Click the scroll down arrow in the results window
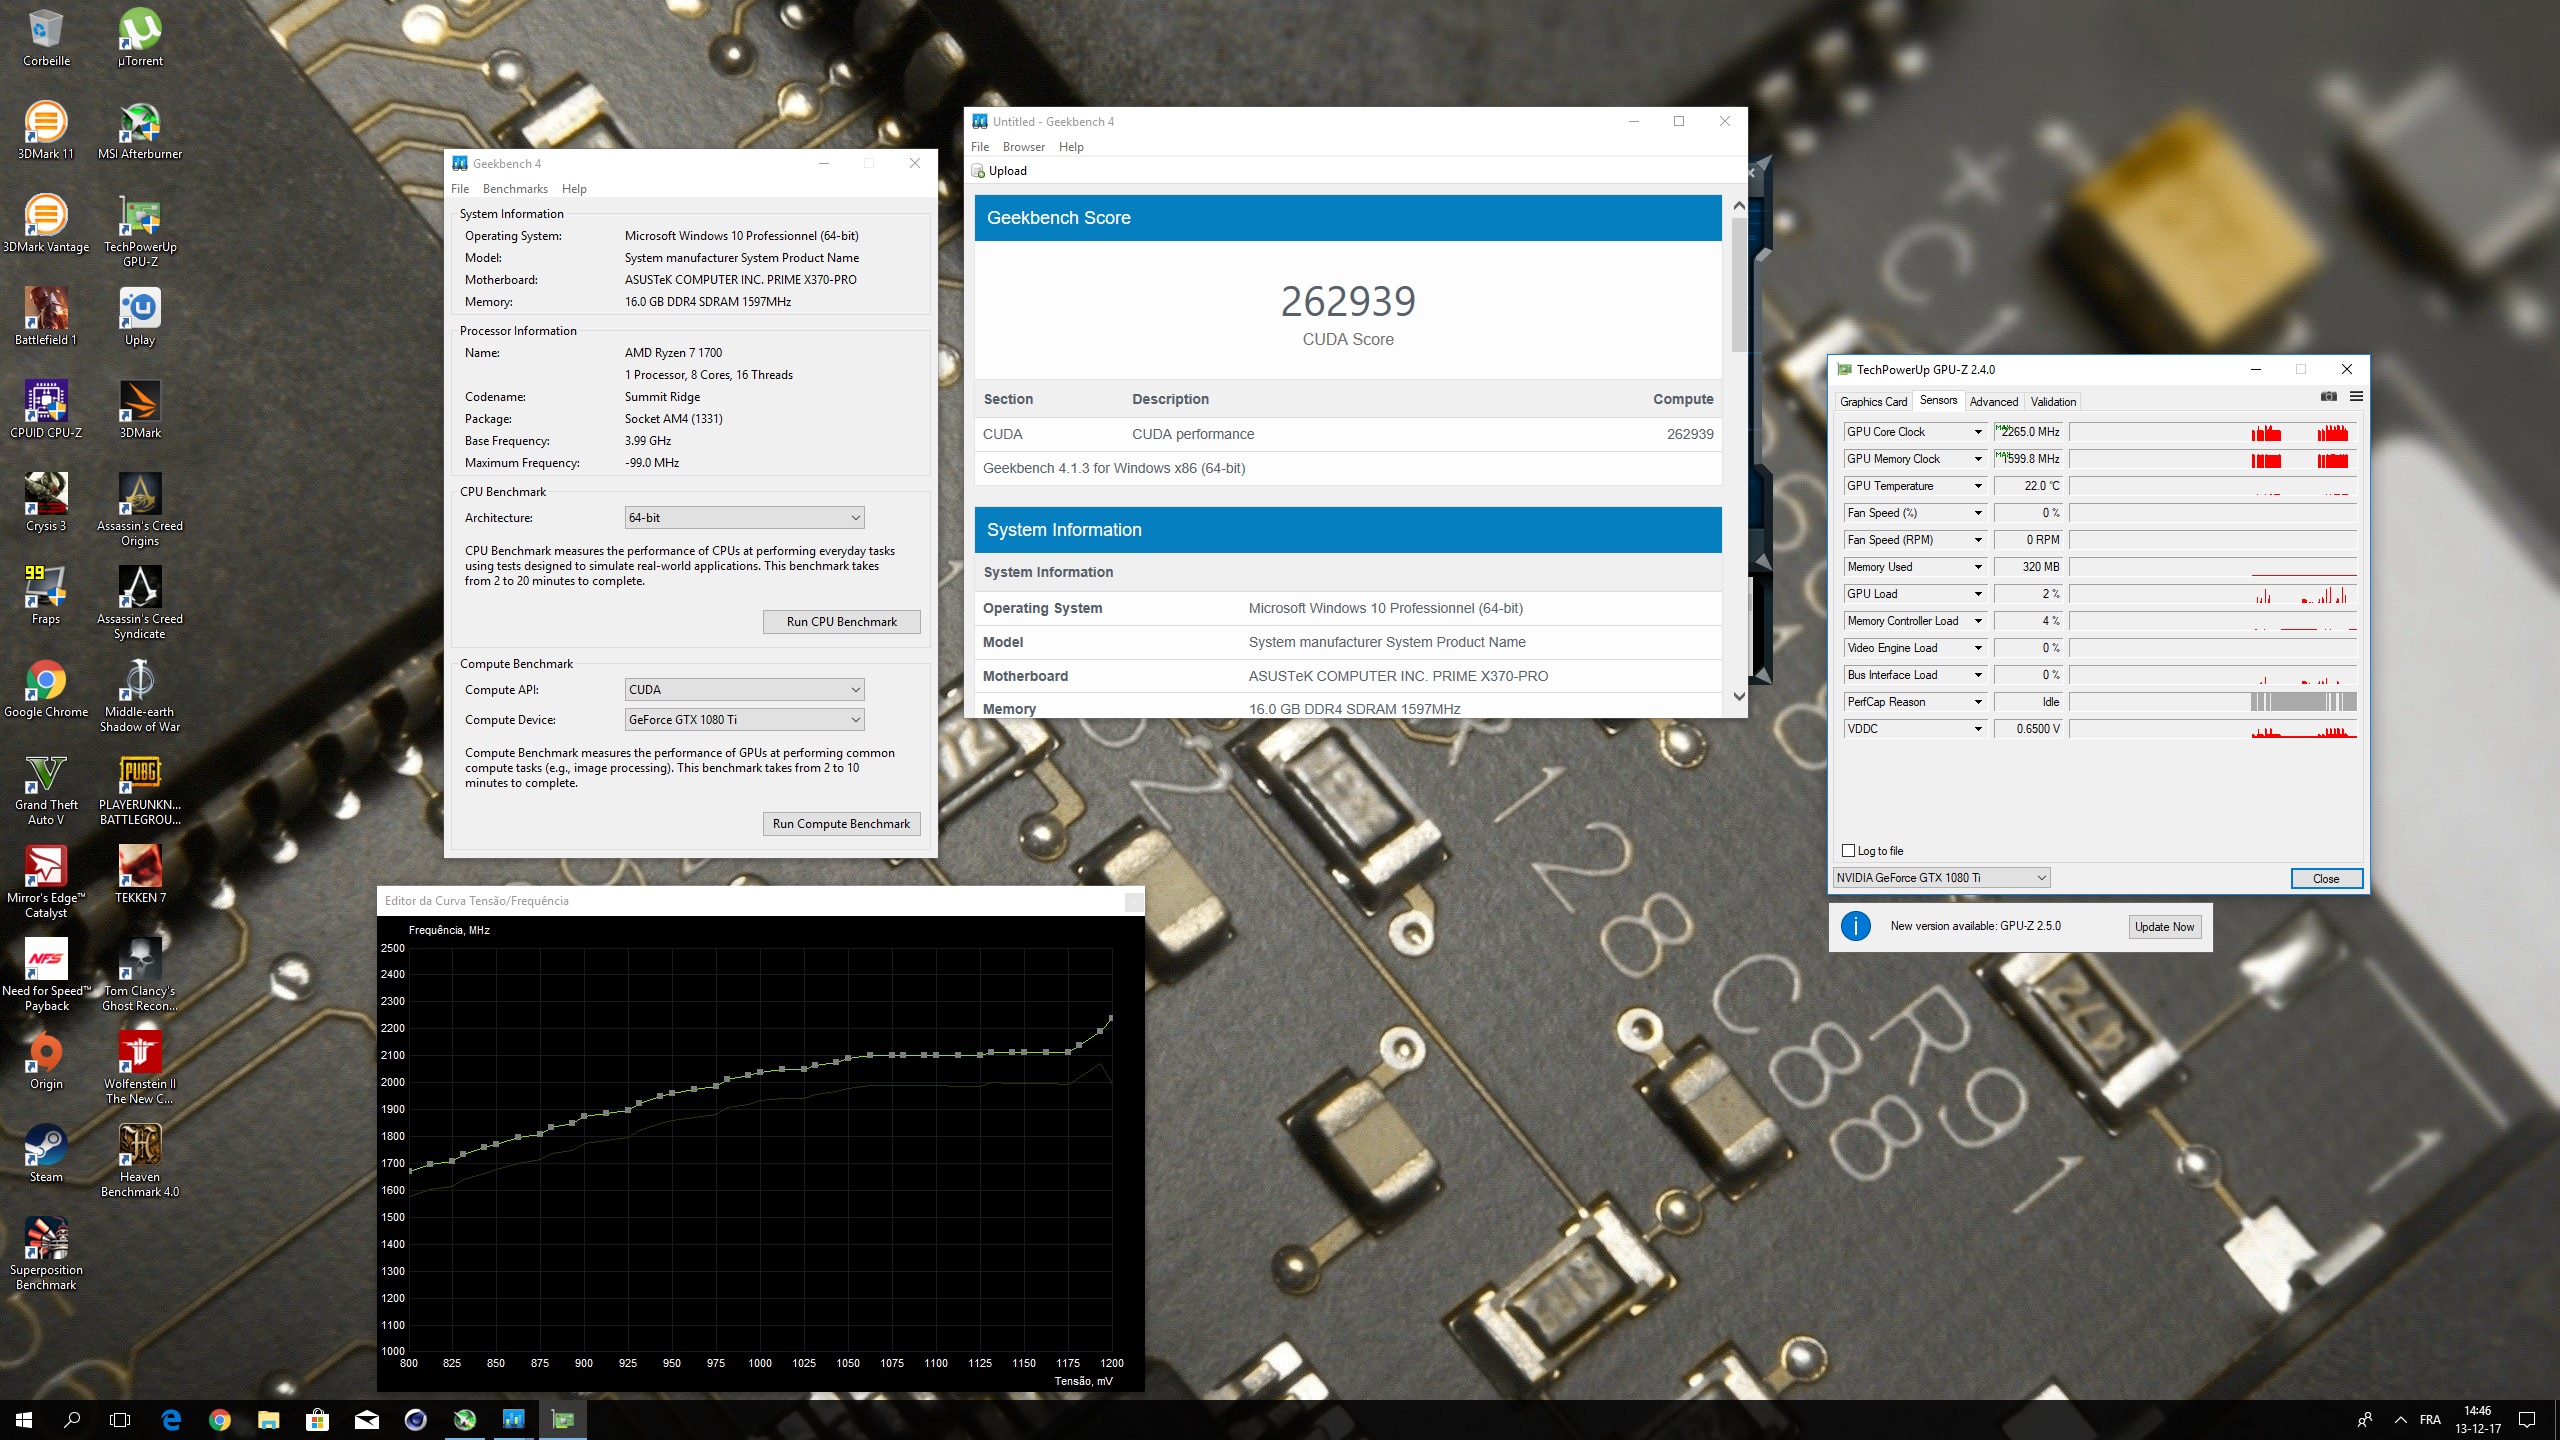 (x=1739, y=697)
